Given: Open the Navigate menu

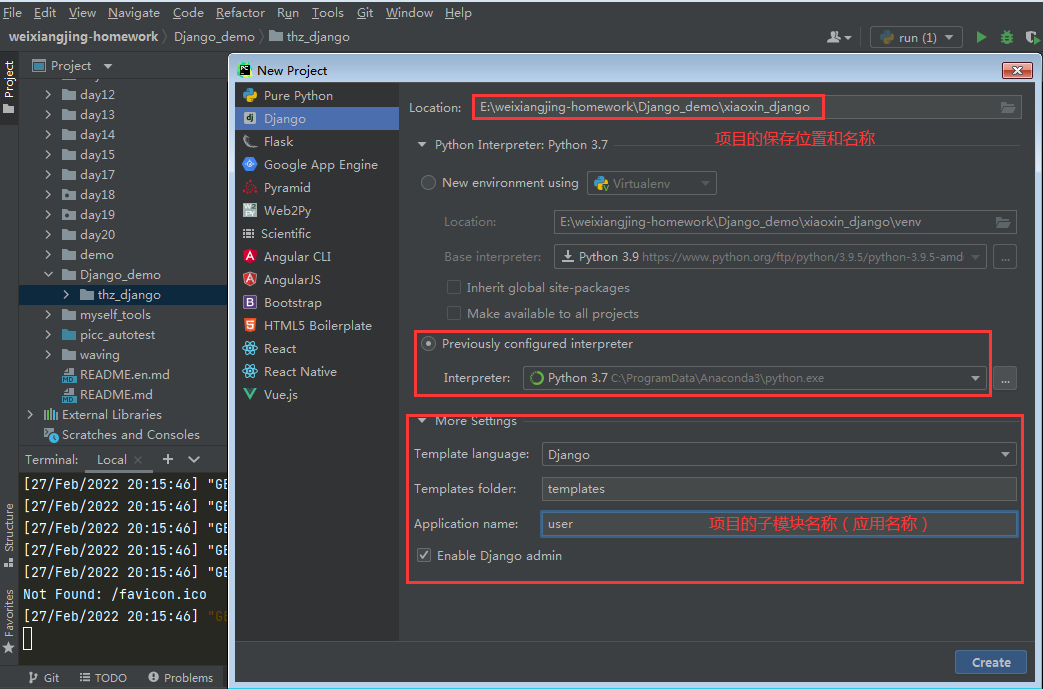Looking at the screenshot, I should coord(134,13).
